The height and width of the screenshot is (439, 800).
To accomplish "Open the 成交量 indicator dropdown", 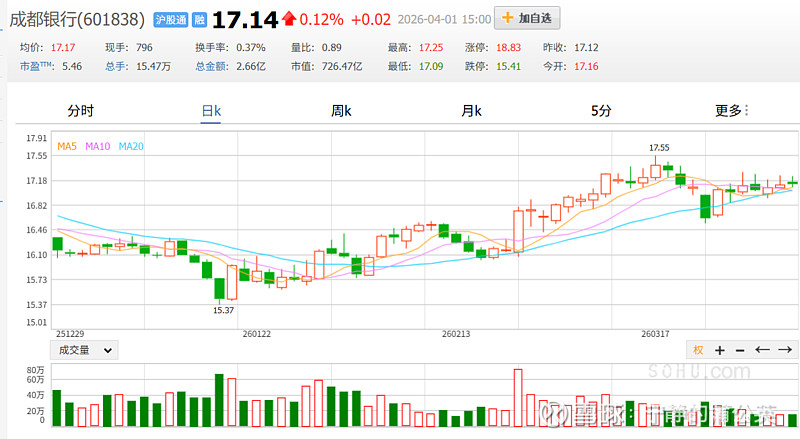I will tap(84, 350).
